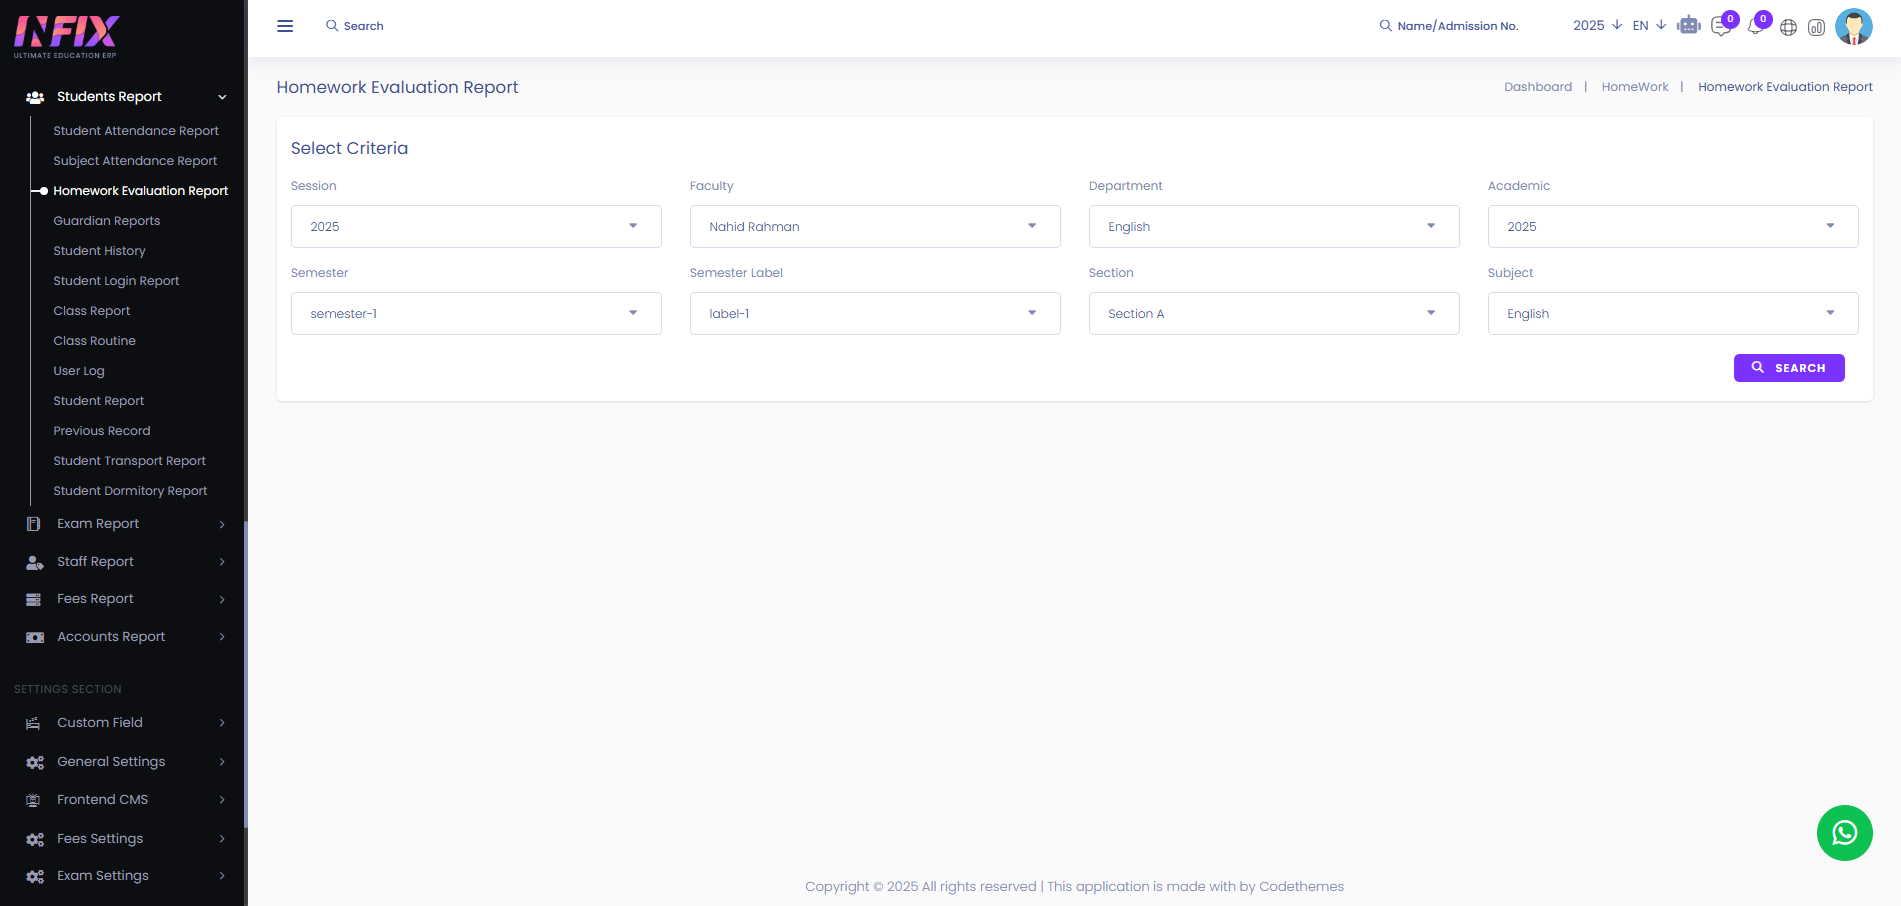The image size is (1901, 906).
Task: Open the Department dropdown
Action: pos(1274,227)
